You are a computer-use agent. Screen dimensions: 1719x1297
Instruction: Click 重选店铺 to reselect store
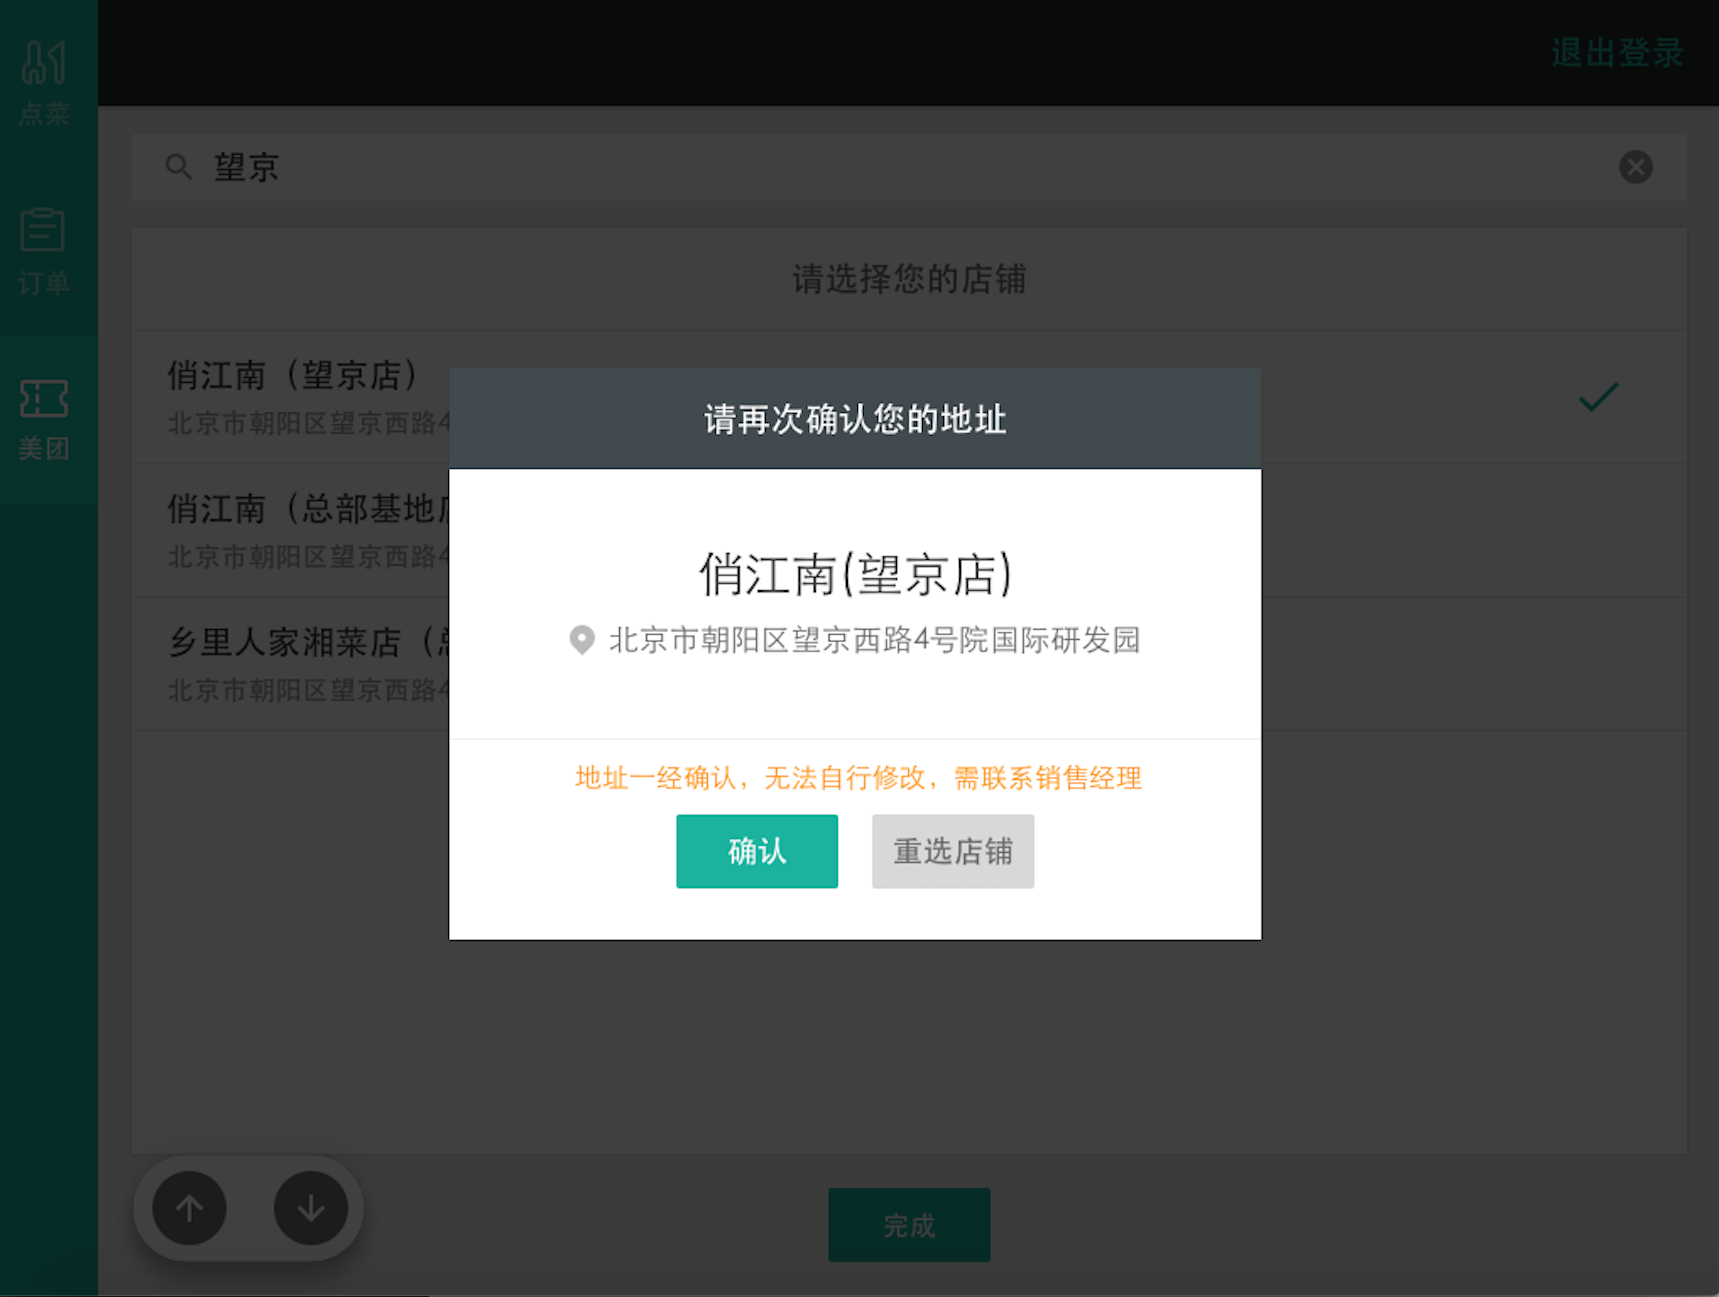click(953, 851)
